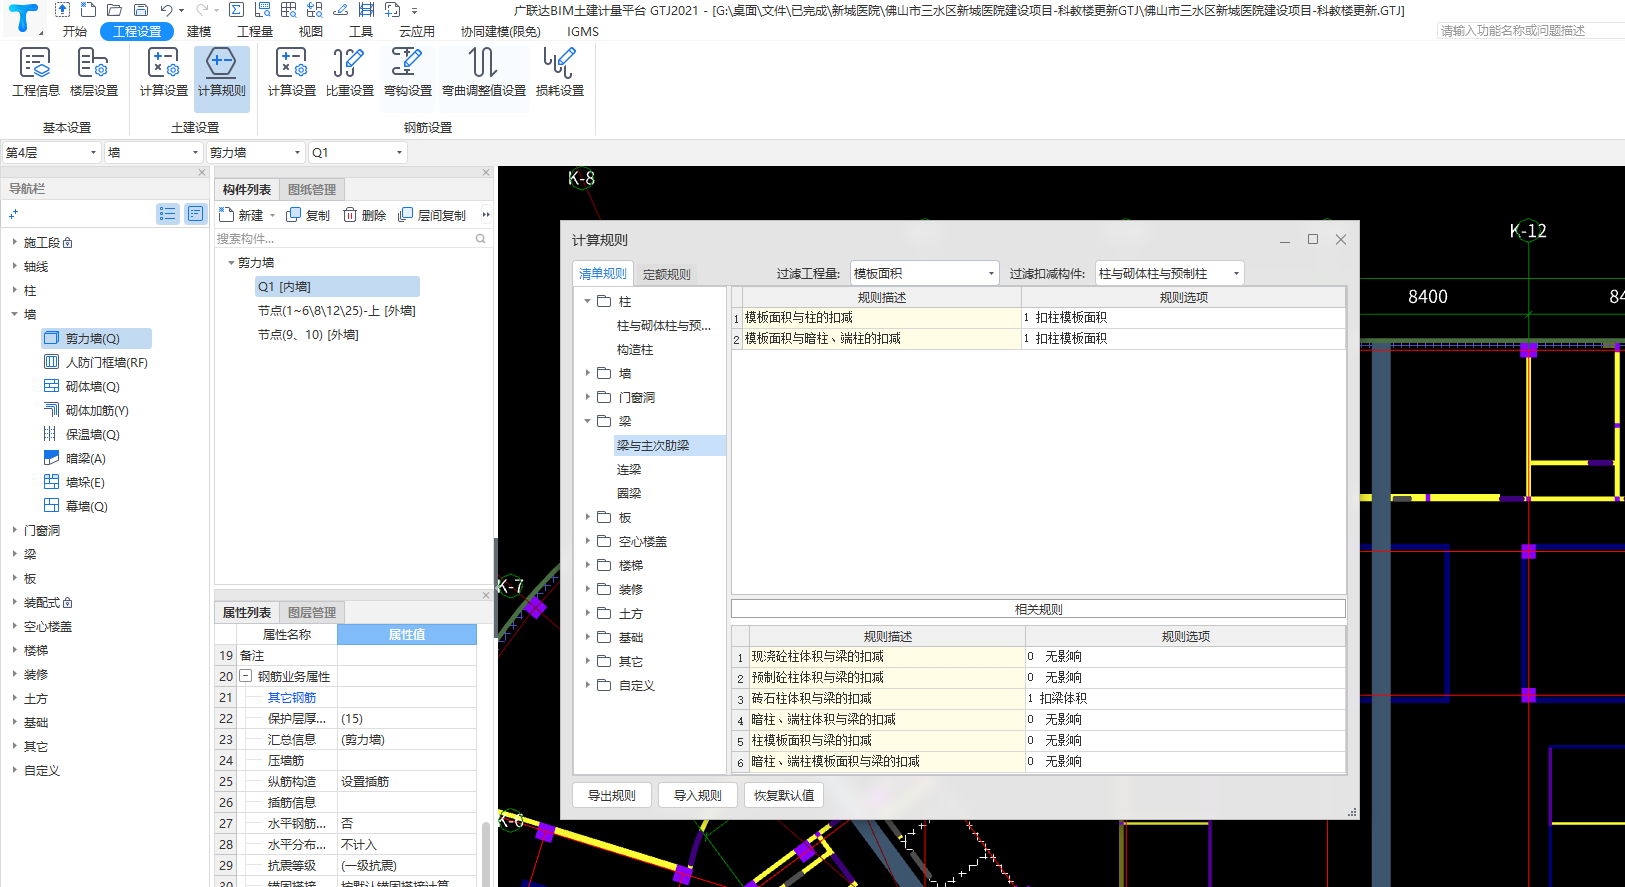The image size is (1625, 887).
Task: Select 幕墙(Q) in navigation
Action: (x=76, y=507)
